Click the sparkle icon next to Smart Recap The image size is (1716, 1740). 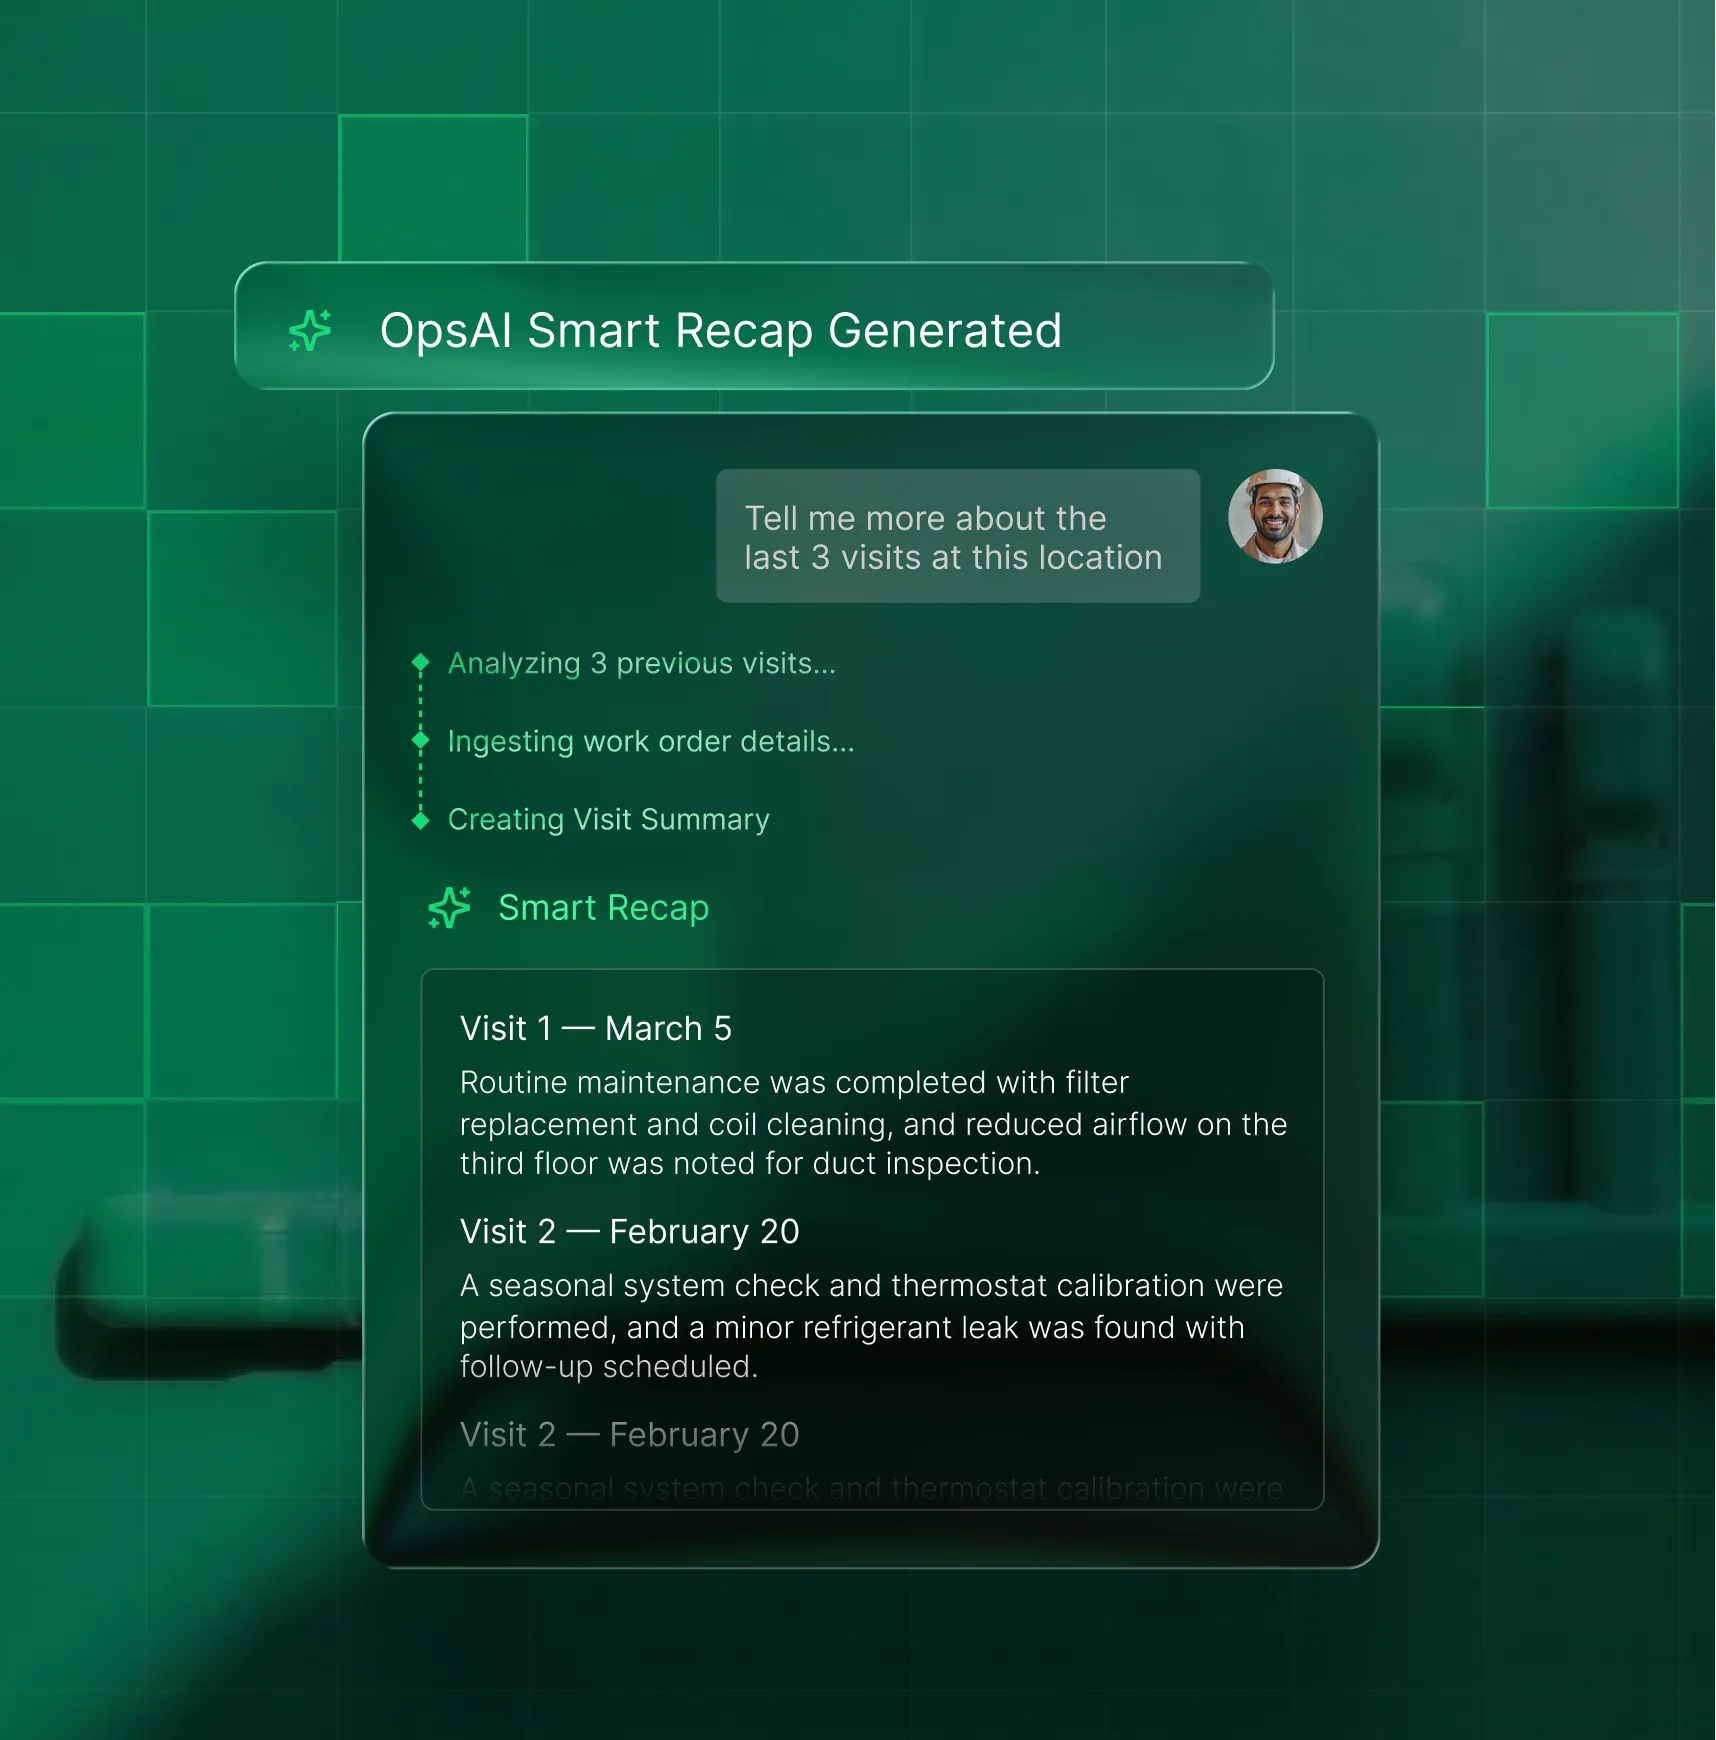click(449, 907)
